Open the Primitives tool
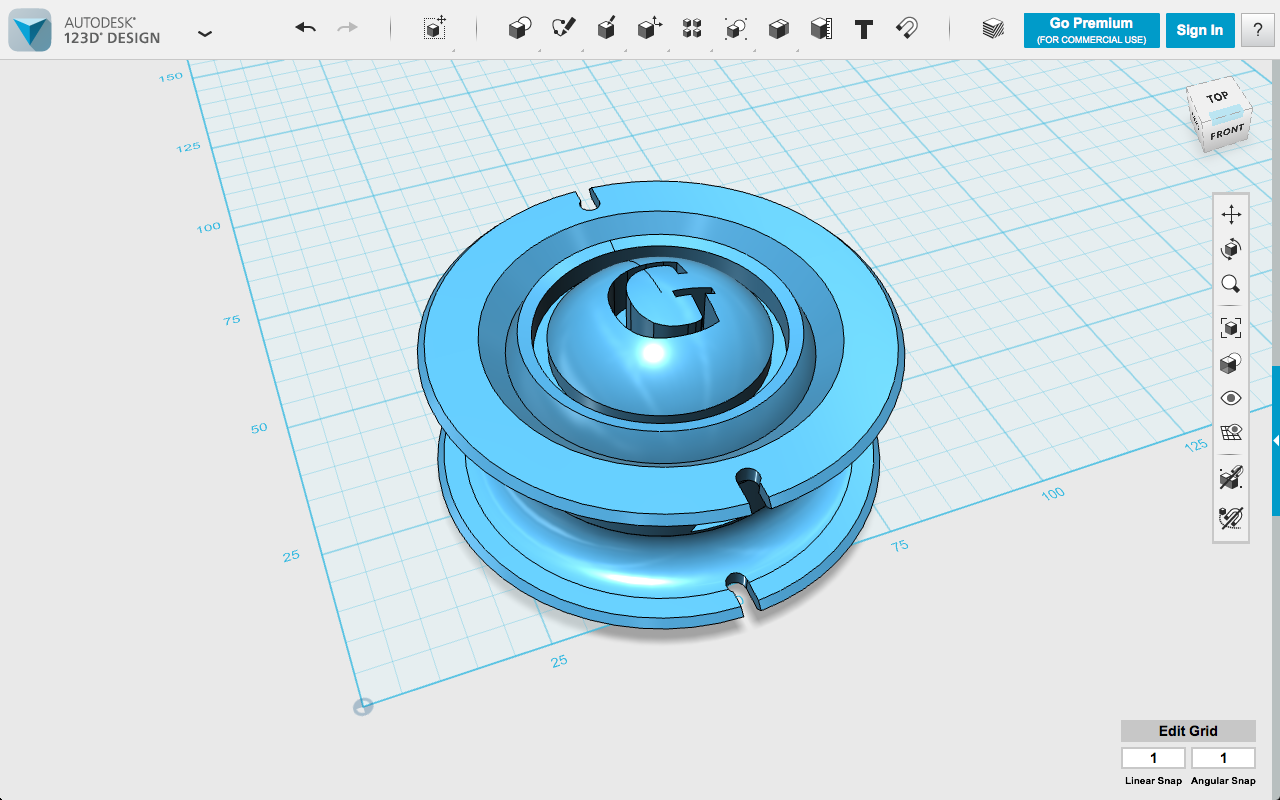The width and height of the screenshot is (1280, 800). (519, 29)
